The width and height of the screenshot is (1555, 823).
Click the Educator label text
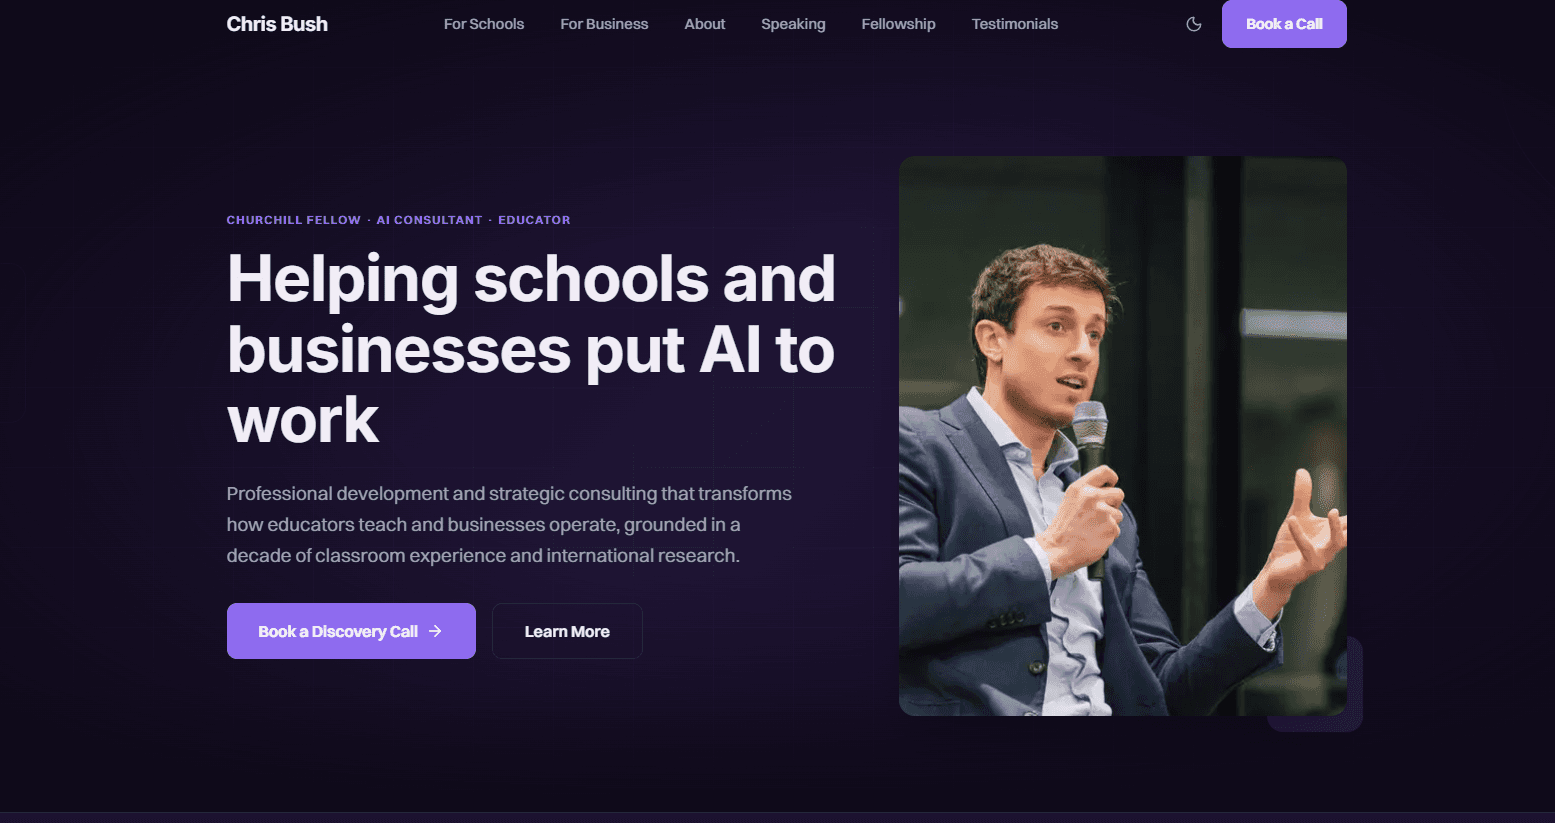tap(534, 220)
